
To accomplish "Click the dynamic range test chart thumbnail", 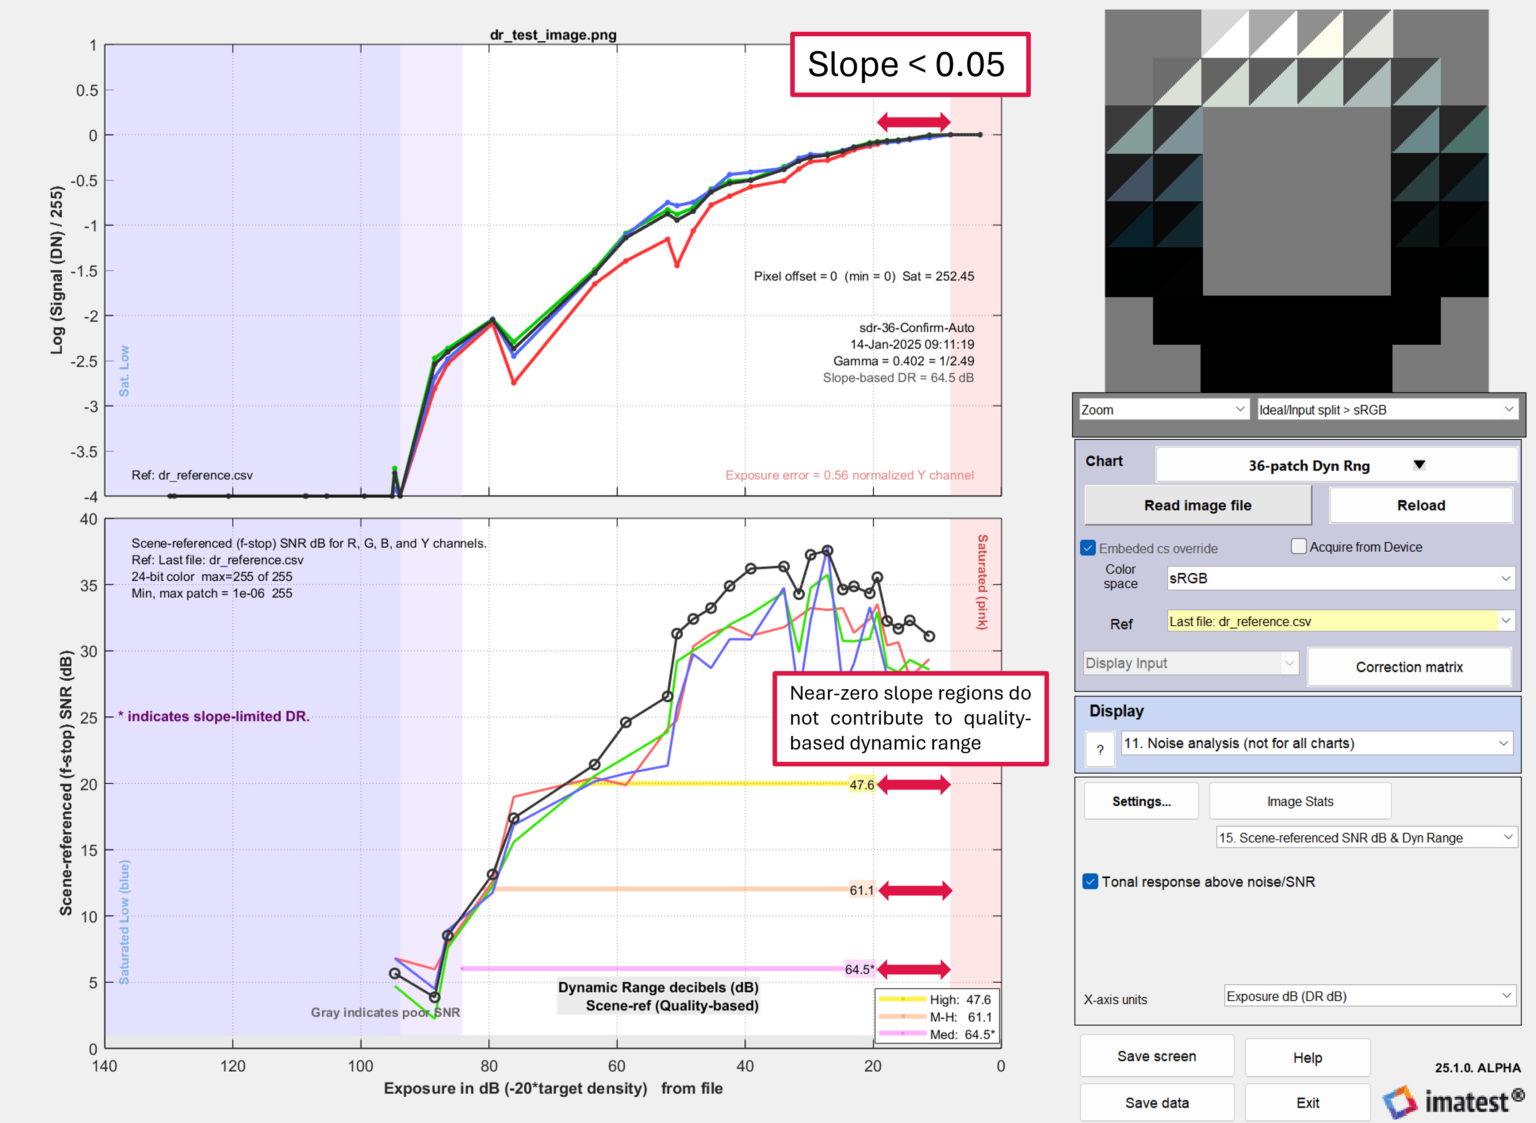I will point(1296,195).
